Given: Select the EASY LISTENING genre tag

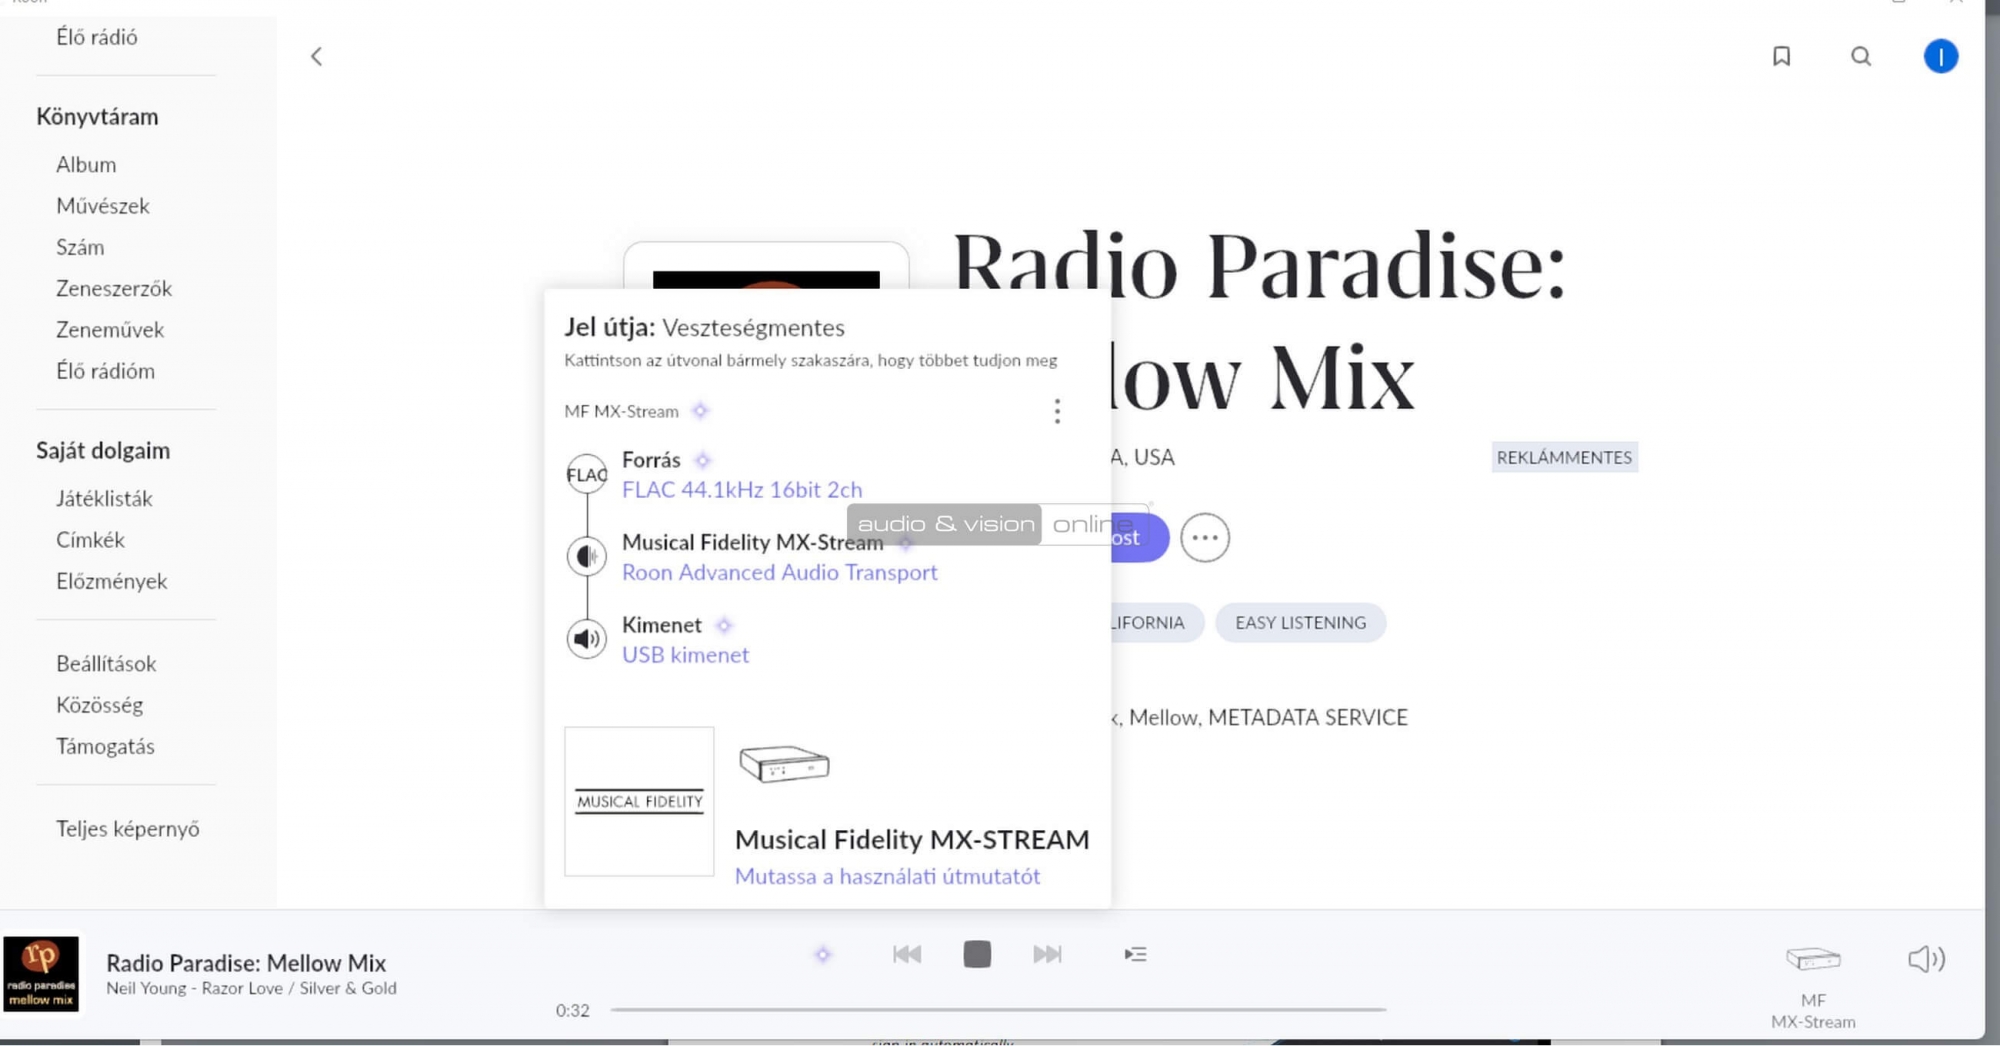Looking at the screenshot, I should tap(1300, 623).
